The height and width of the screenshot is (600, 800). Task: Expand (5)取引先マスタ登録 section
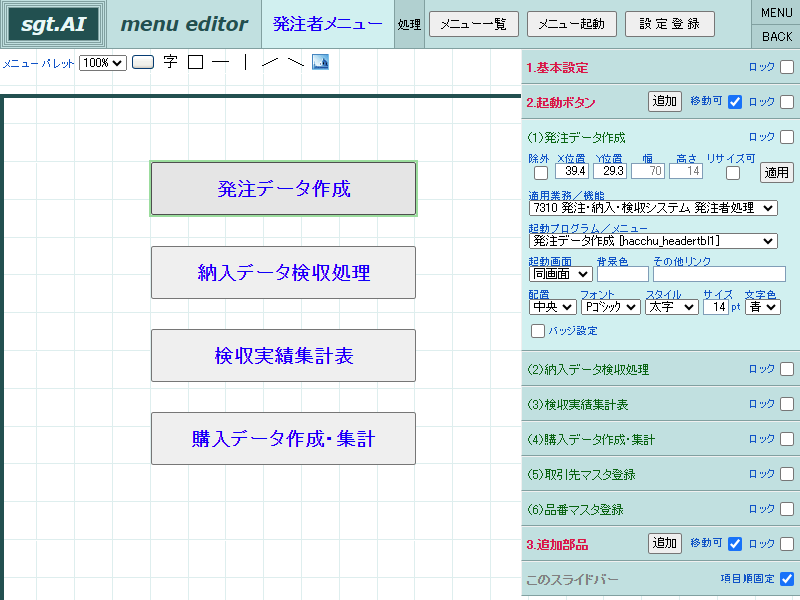(581, 474)
